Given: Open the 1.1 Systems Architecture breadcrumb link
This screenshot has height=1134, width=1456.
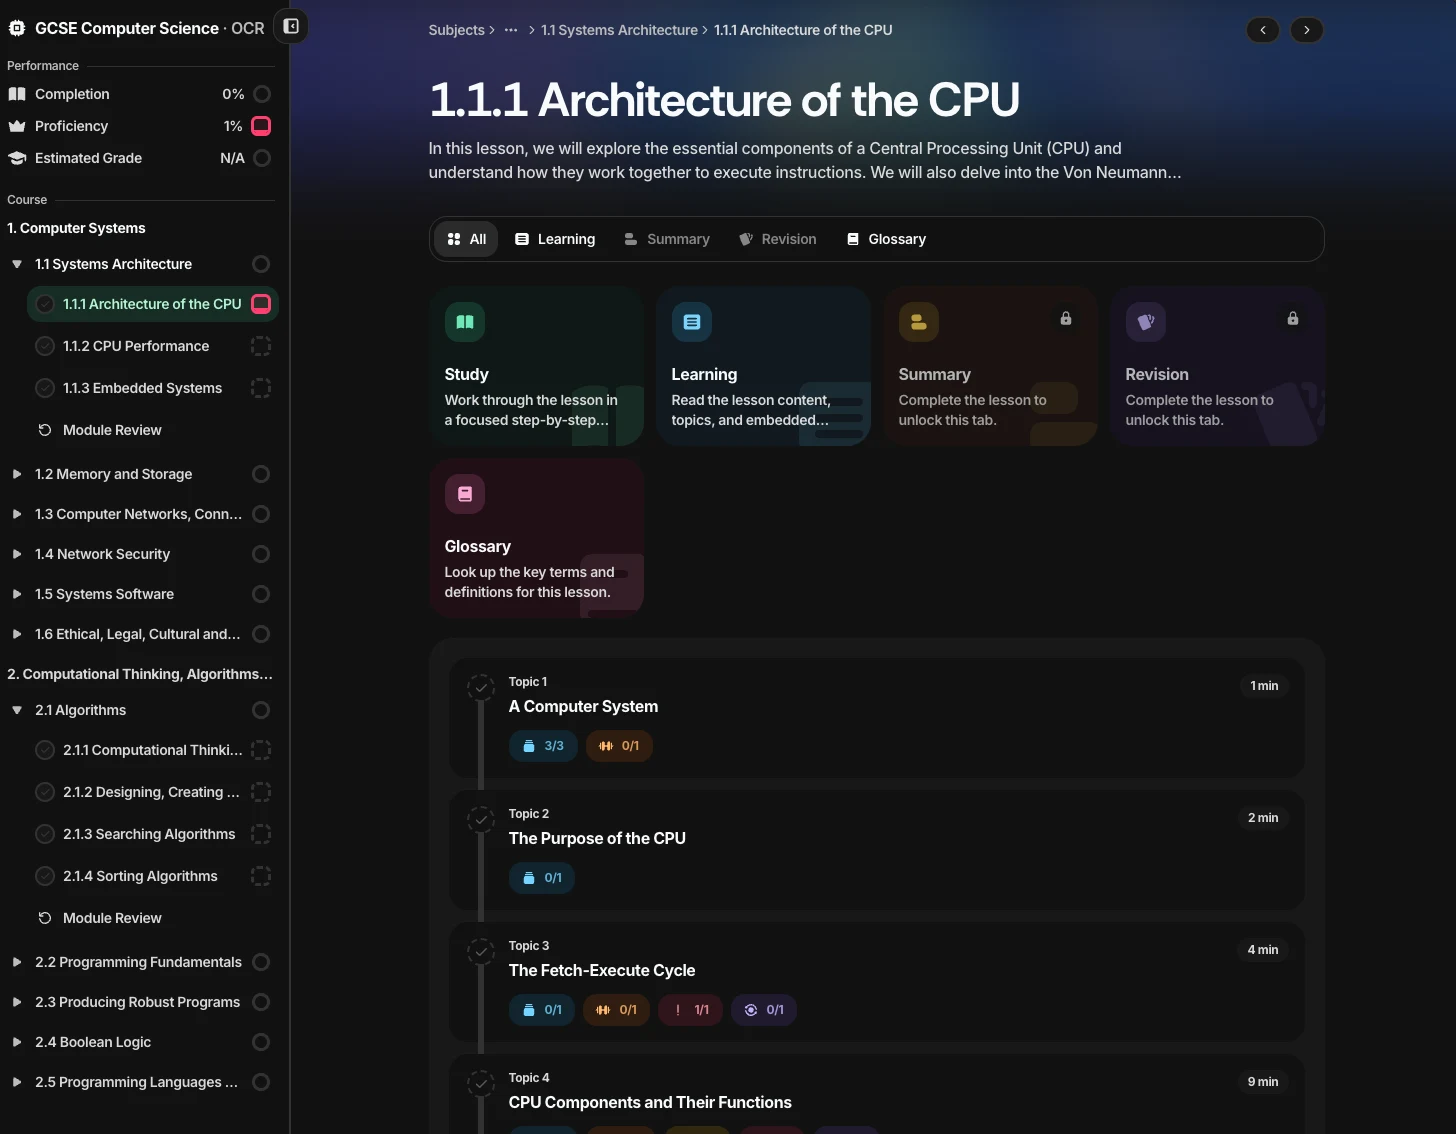Looking at the screenshot, I should pos(619,30).
